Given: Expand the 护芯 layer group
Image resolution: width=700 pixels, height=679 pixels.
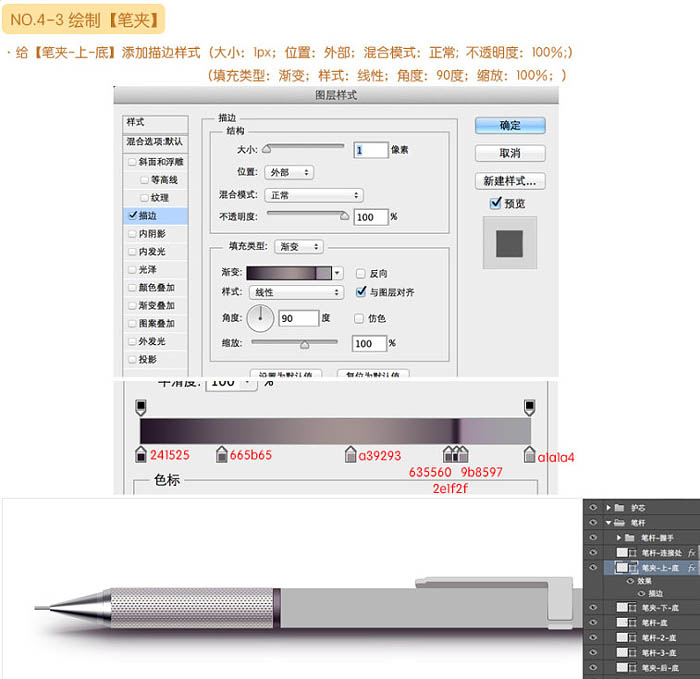Looking at the screenshot, I should (608, 508).
